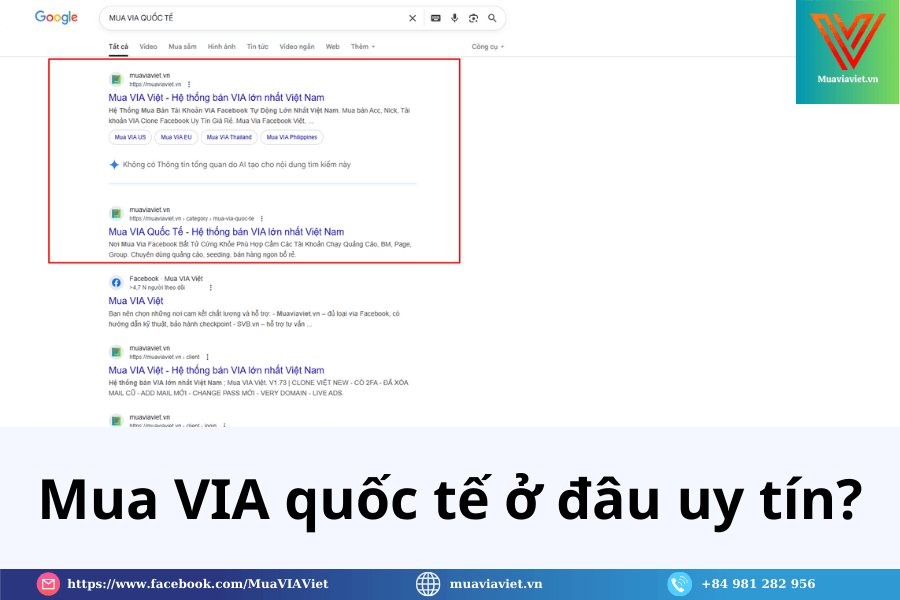
Task: Click the Mua VIA US chip
Action: [x=130, y=137]
